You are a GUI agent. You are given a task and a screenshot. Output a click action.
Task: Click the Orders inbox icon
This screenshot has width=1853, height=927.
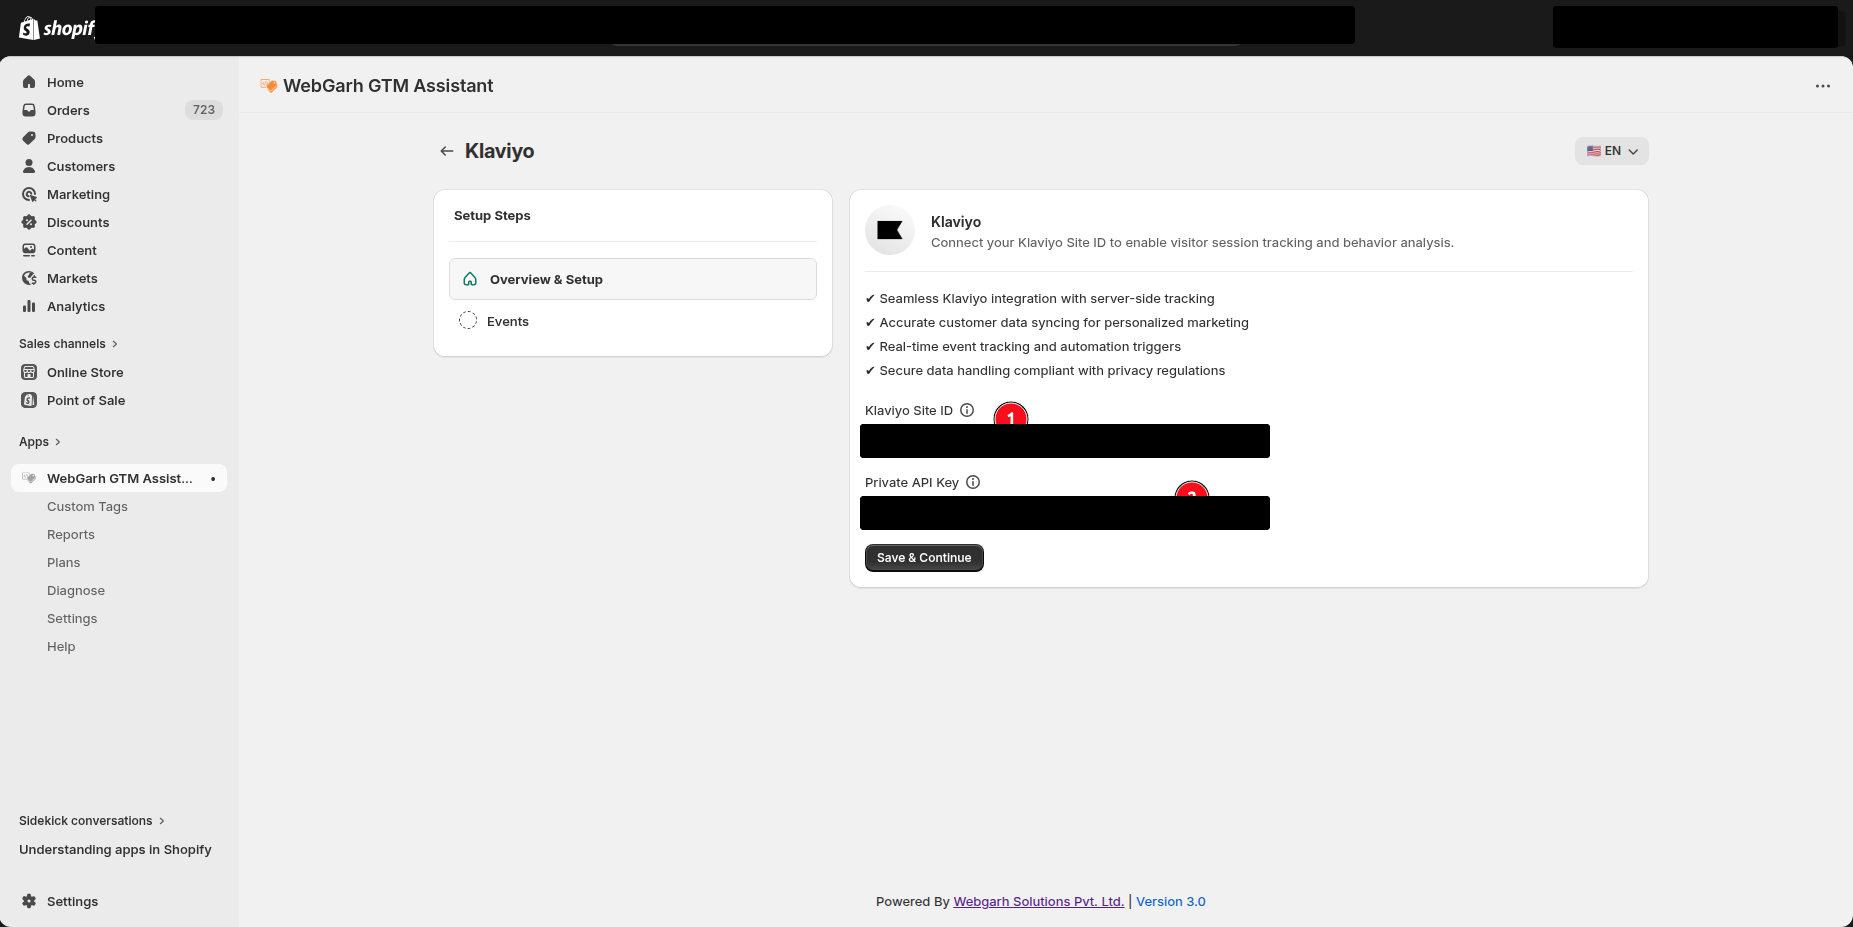click(x=29, y=110)
